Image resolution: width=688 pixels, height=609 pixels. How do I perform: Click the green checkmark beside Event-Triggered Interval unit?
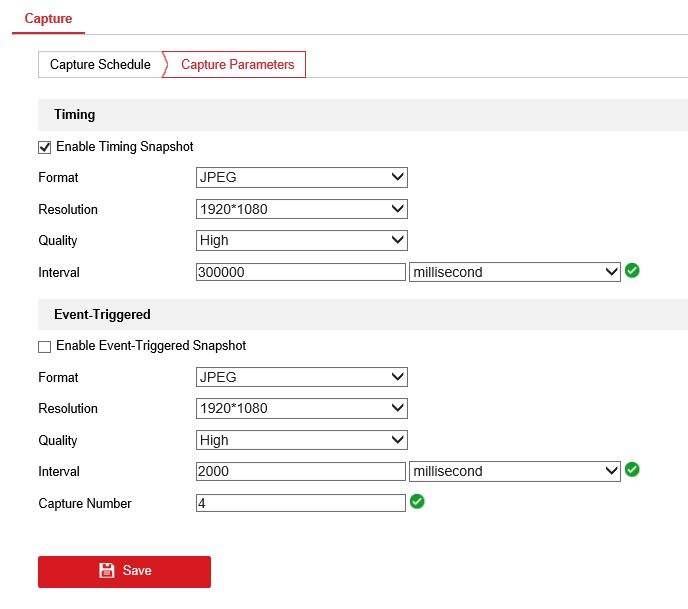(632, 470)
